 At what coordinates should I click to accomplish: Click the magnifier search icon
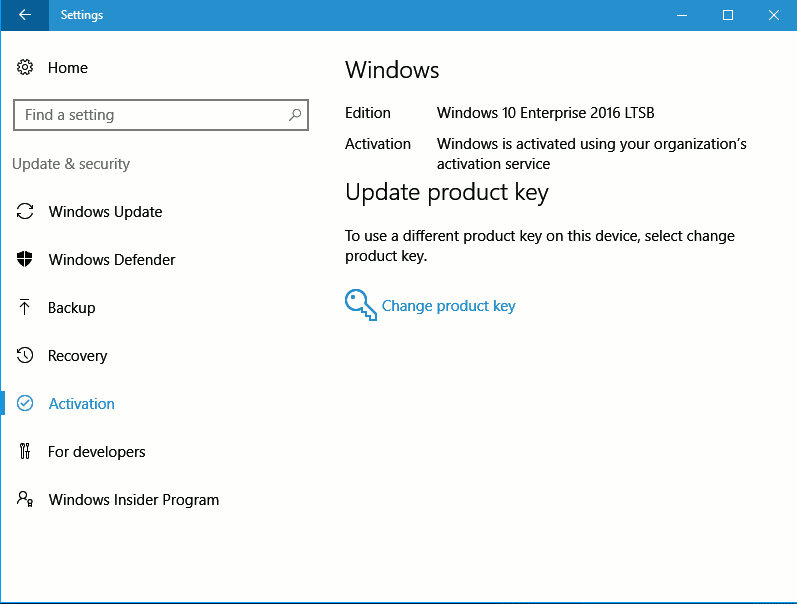(x=295, y=115)
